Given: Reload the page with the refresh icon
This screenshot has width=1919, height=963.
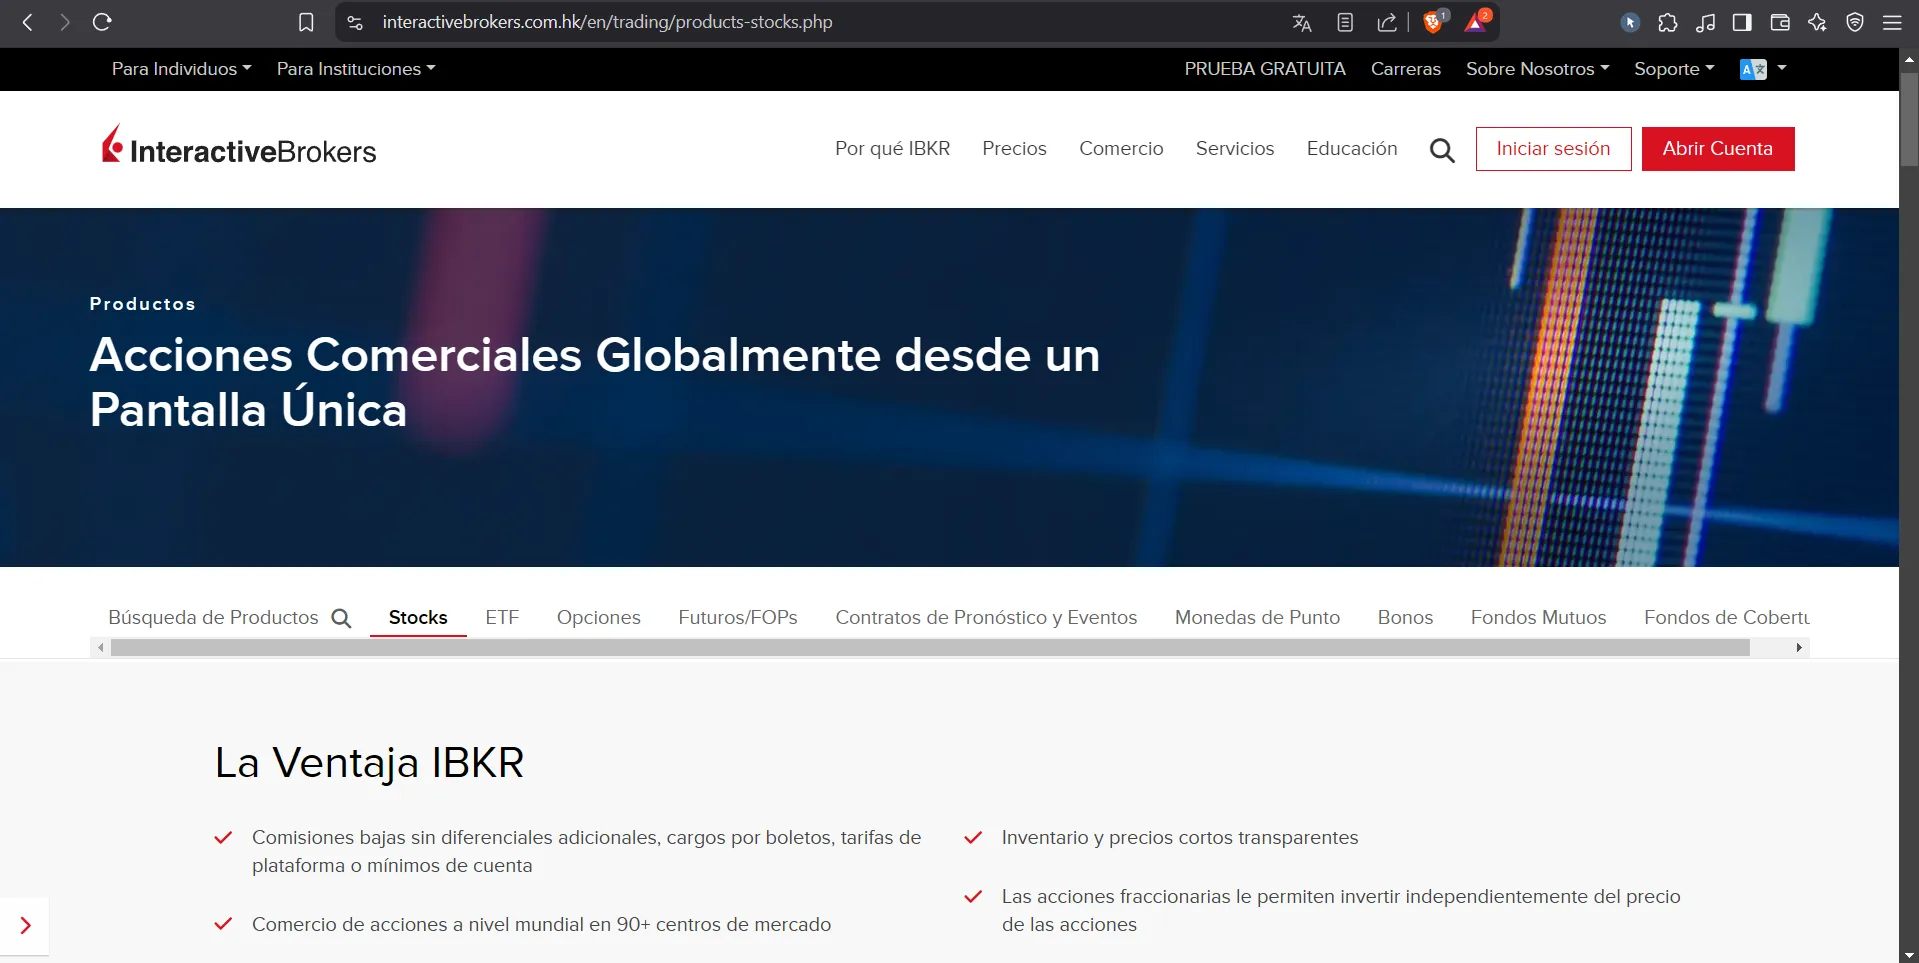Looking at the screenshot, I should [x=102, y=22].
